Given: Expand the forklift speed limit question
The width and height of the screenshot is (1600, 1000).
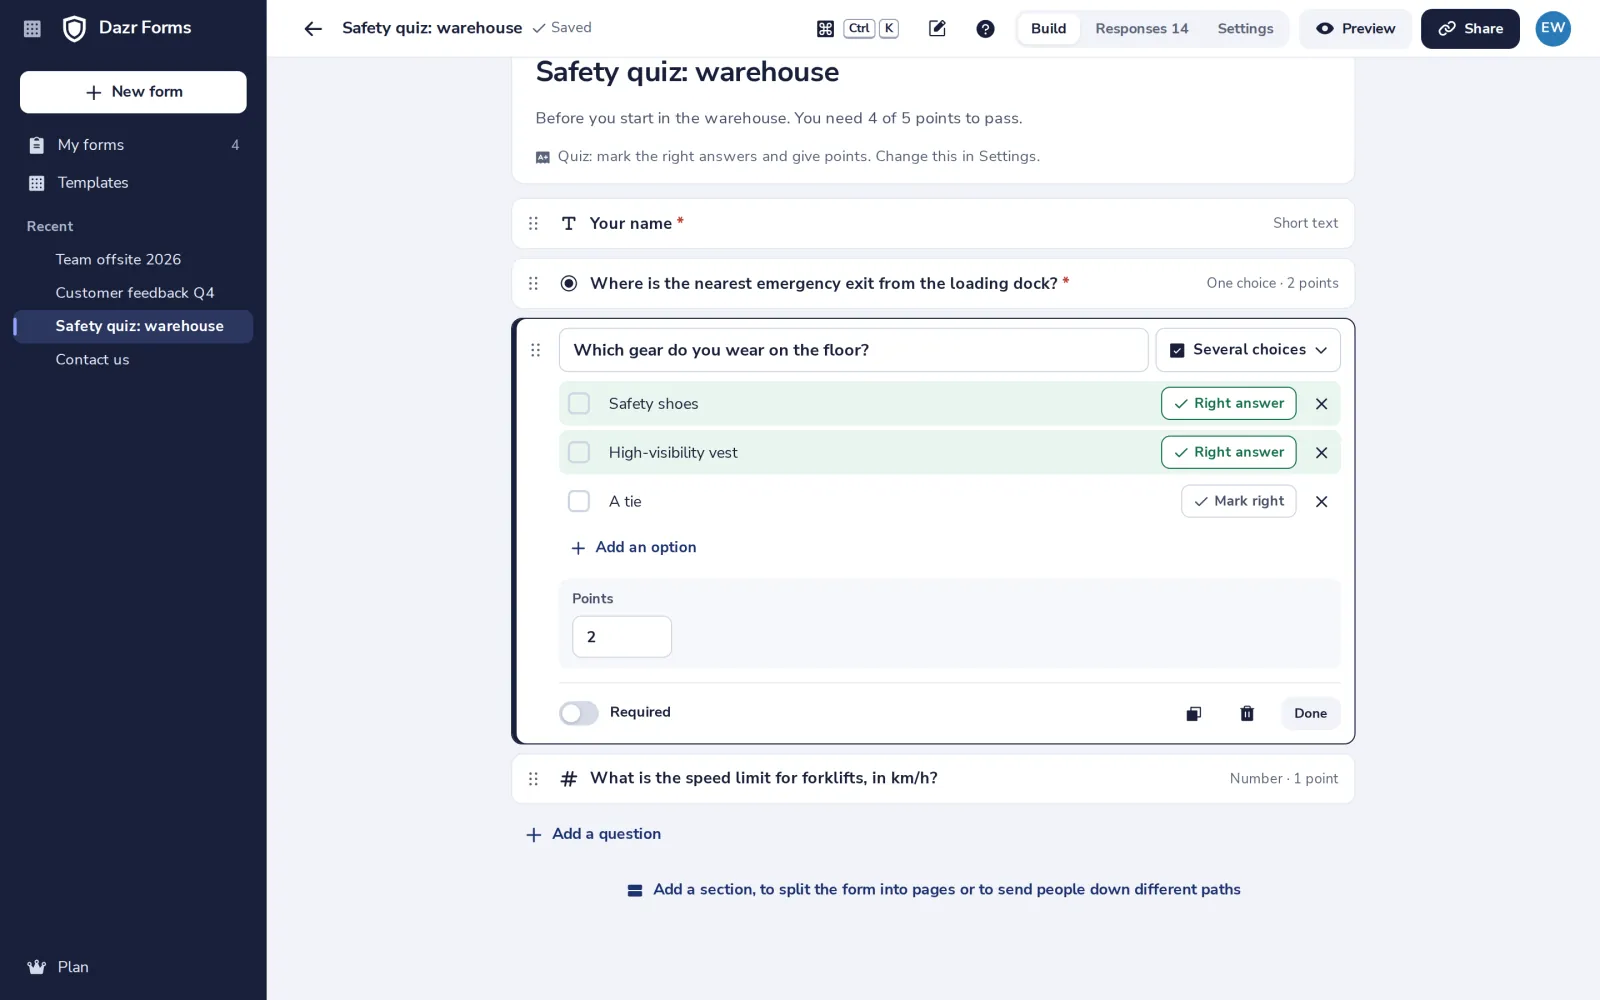Looking at the screenshot, I should [933, 778].
